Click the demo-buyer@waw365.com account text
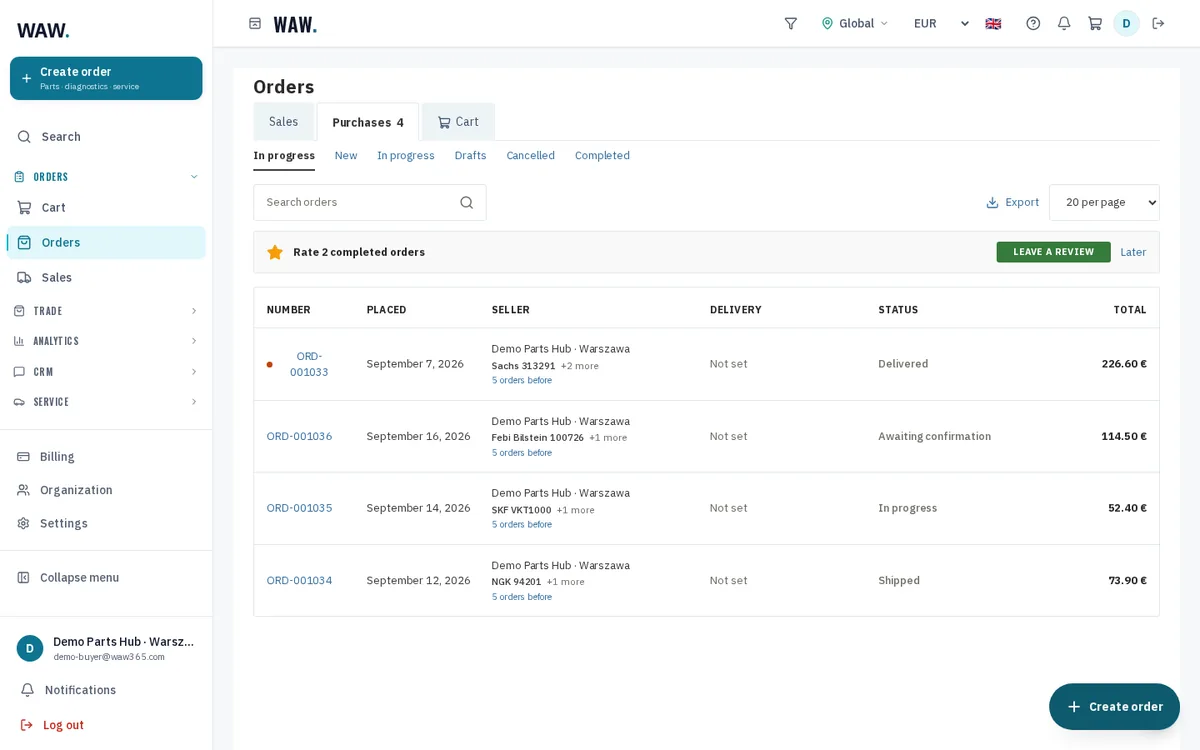The image size is (1200, 750). point(109,657)
